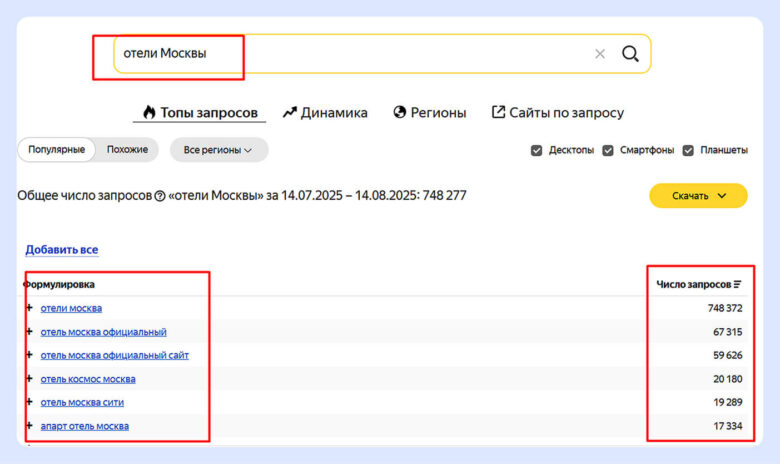Disable the Планшеты checkbox

pyautogui.click(x=688, y=150)
